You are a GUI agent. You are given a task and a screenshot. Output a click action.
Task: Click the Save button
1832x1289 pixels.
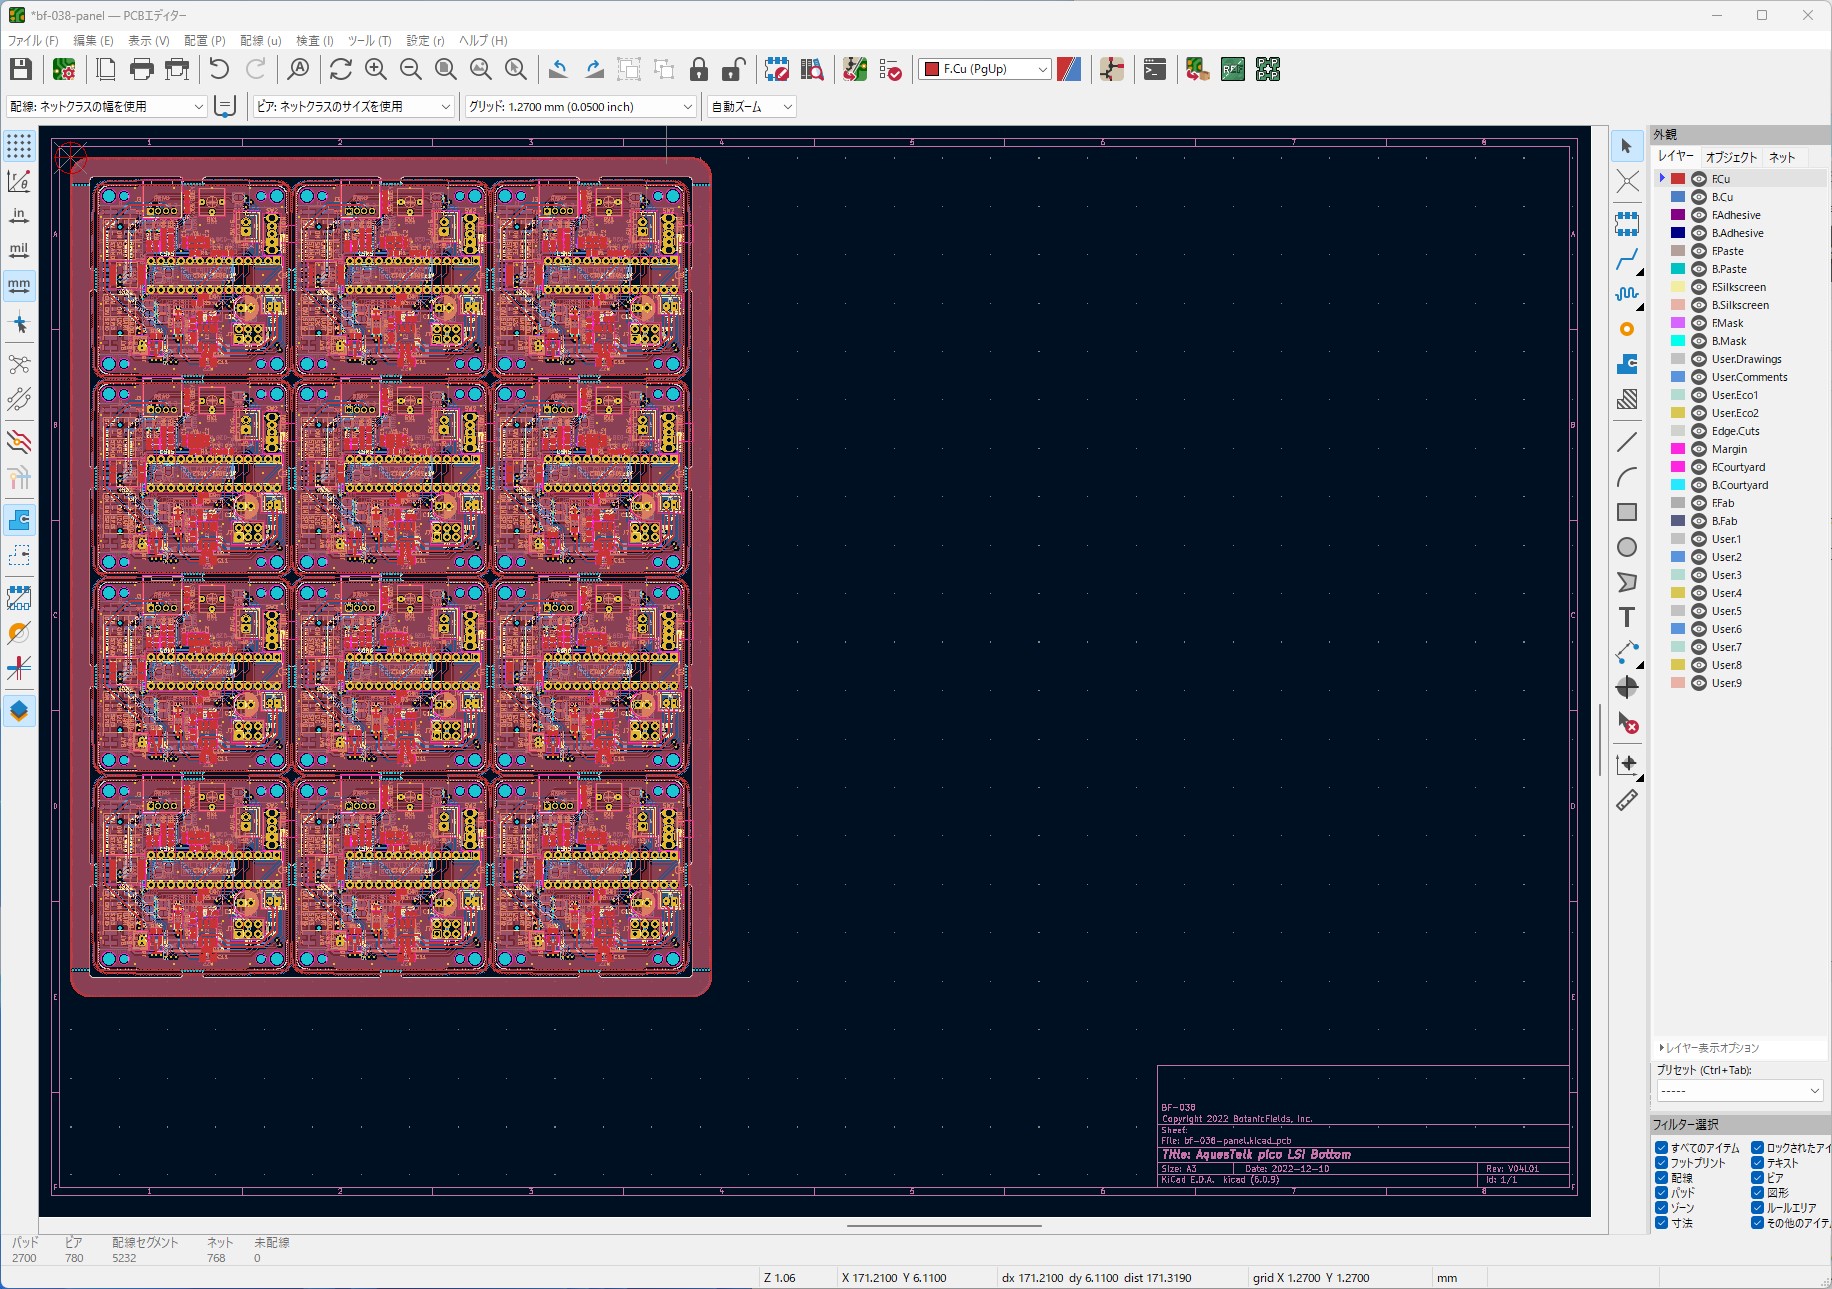coord(20,69)
